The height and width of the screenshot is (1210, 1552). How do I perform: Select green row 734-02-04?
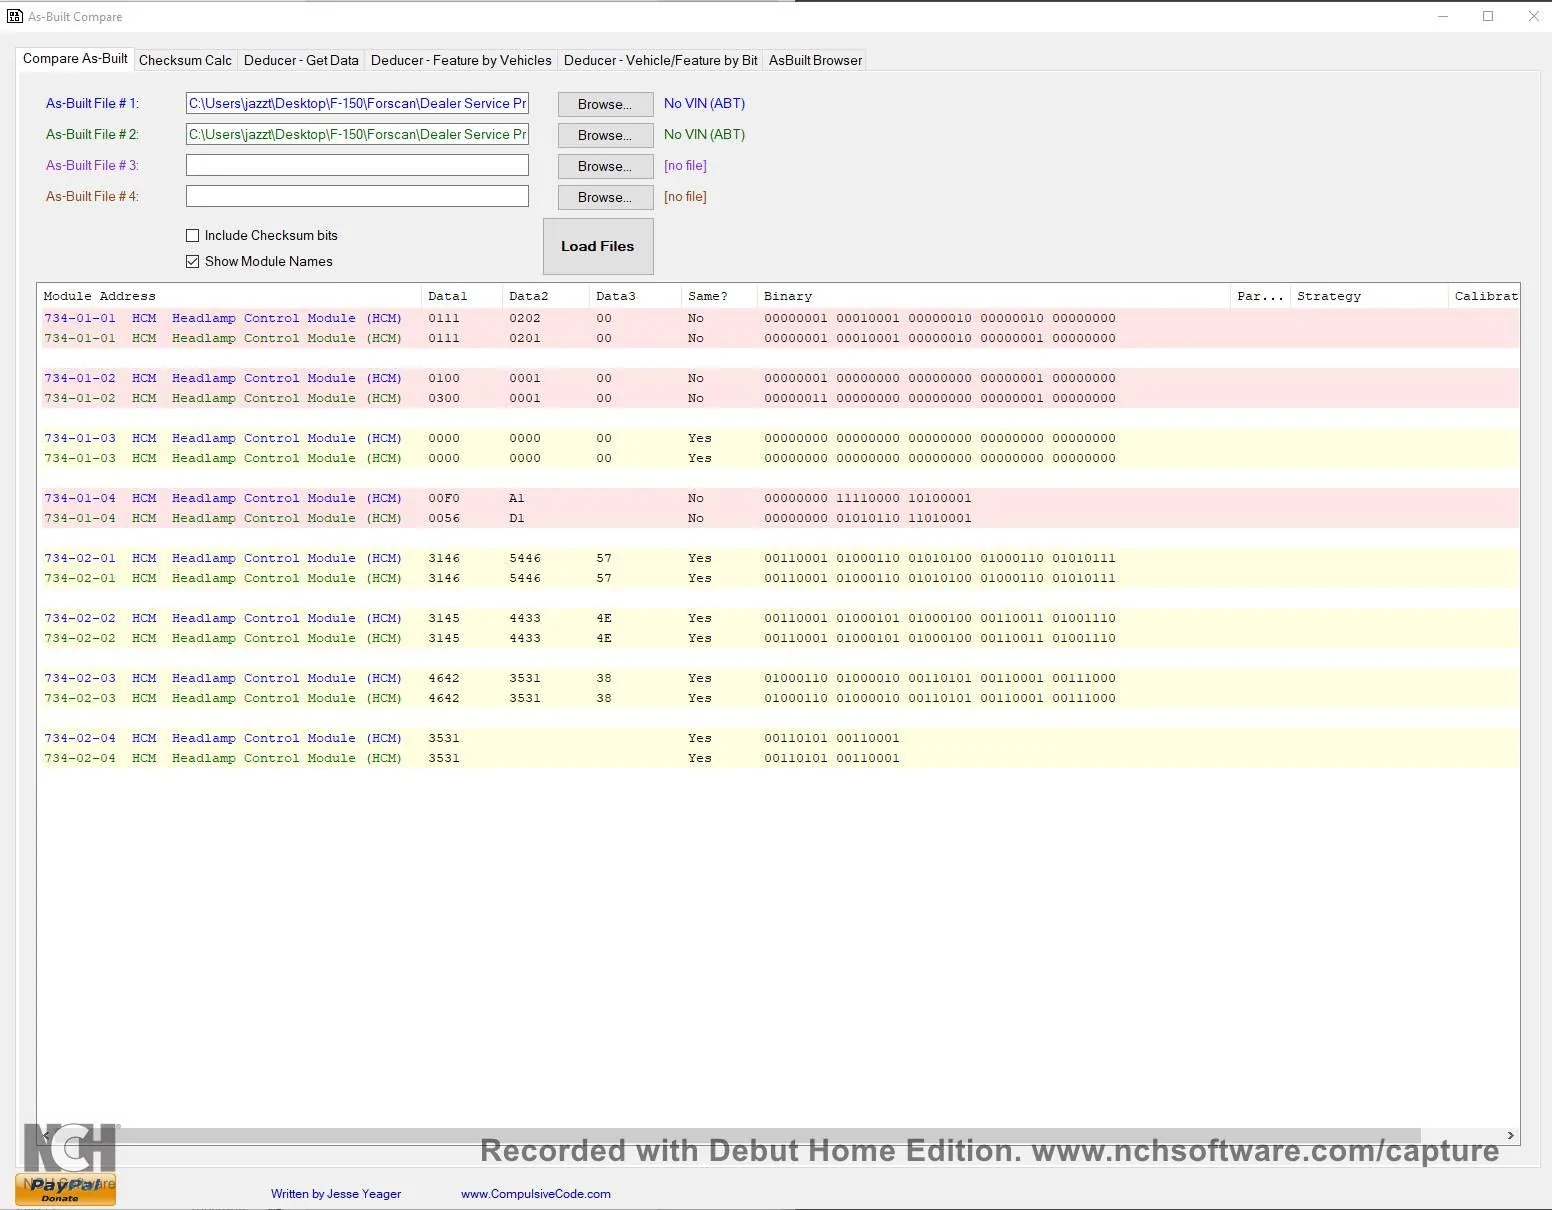coord(778,758)
